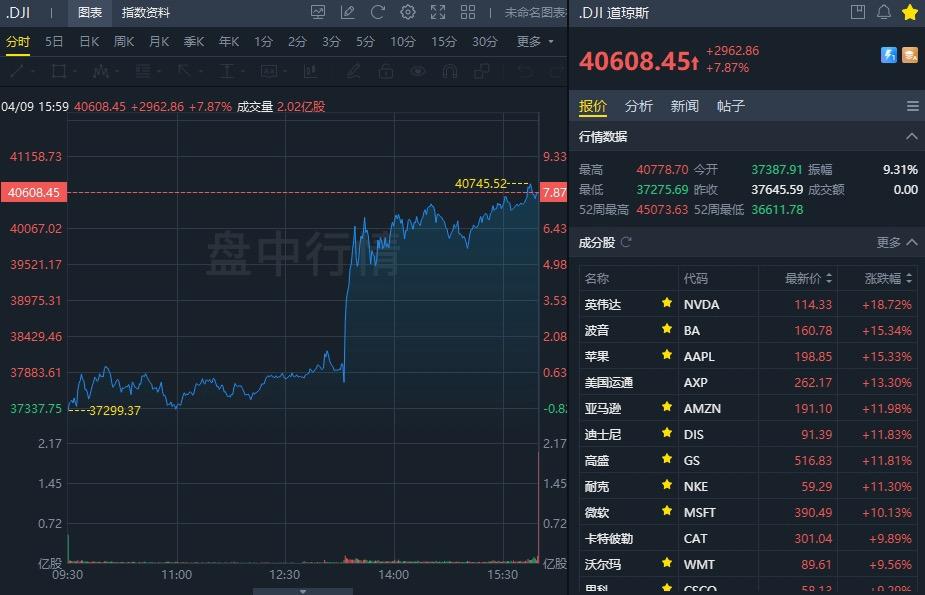The width and height of the screenshot is (925, 595).
Task: Click the edit pencil icon in top toolbar
Action: 347,12
